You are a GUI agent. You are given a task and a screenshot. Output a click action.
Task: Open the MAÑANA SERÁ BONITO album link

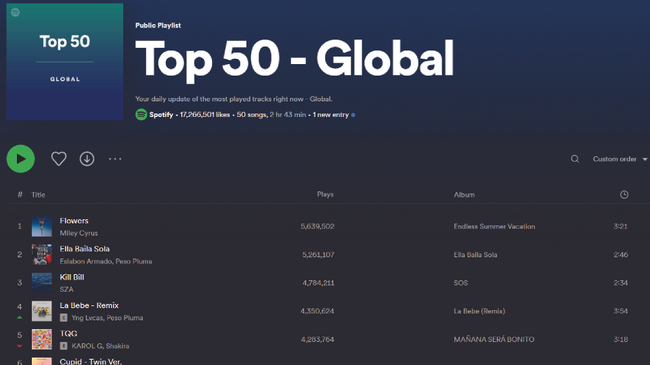pyautogui.click(x=494, y=339)
